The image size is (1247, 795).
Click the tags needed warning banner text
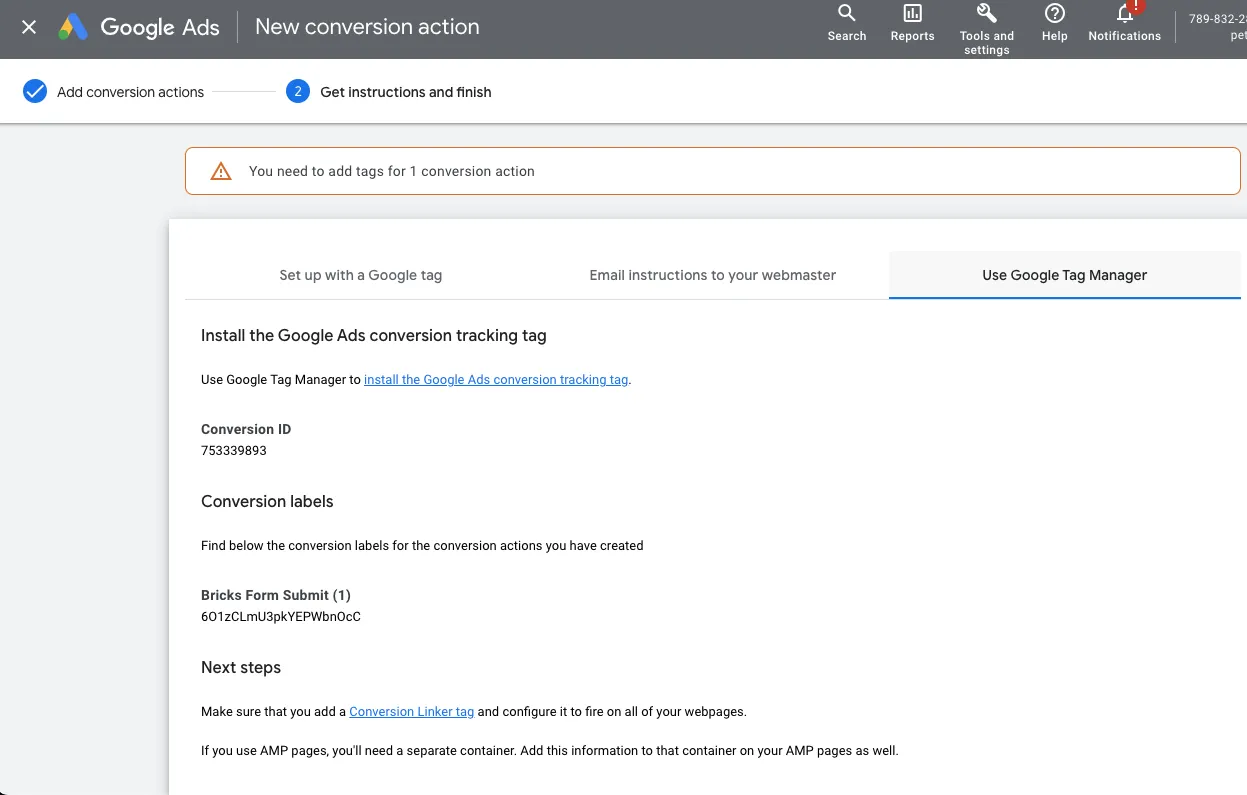click(391, 170)
